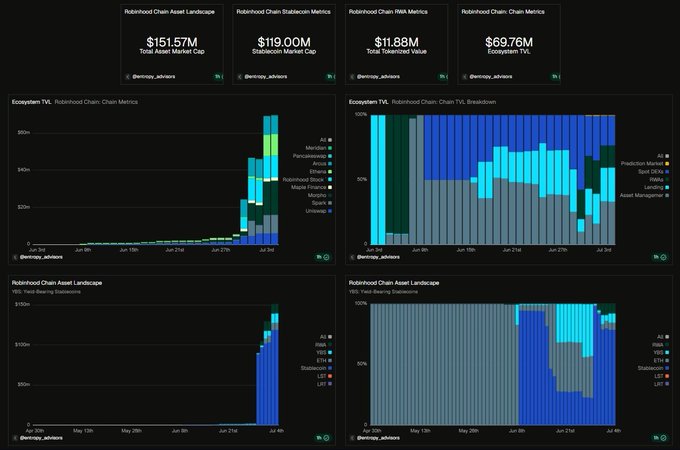This screenshot has height=450, width=680.
Task: Click query icon beside entropy_advisors in Asset Landscape card
Action: pyautogui.click(x=128, y=77)
